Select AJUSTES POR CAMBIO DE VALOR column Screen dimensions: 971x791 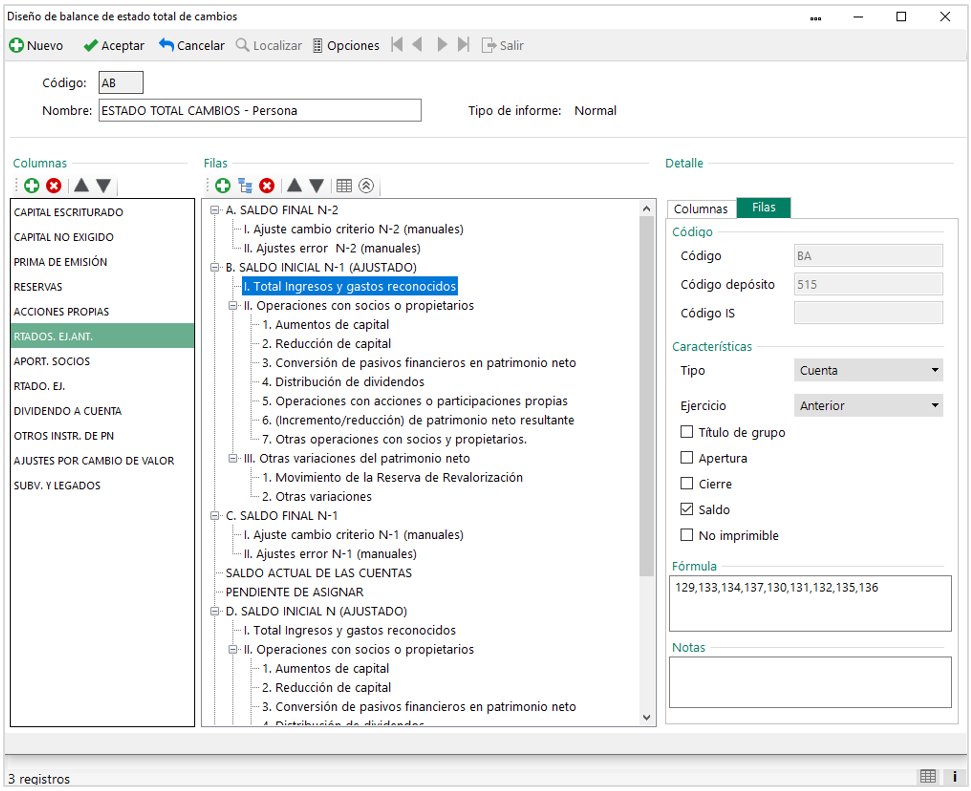pyautogui.click(x=103, y=461)
